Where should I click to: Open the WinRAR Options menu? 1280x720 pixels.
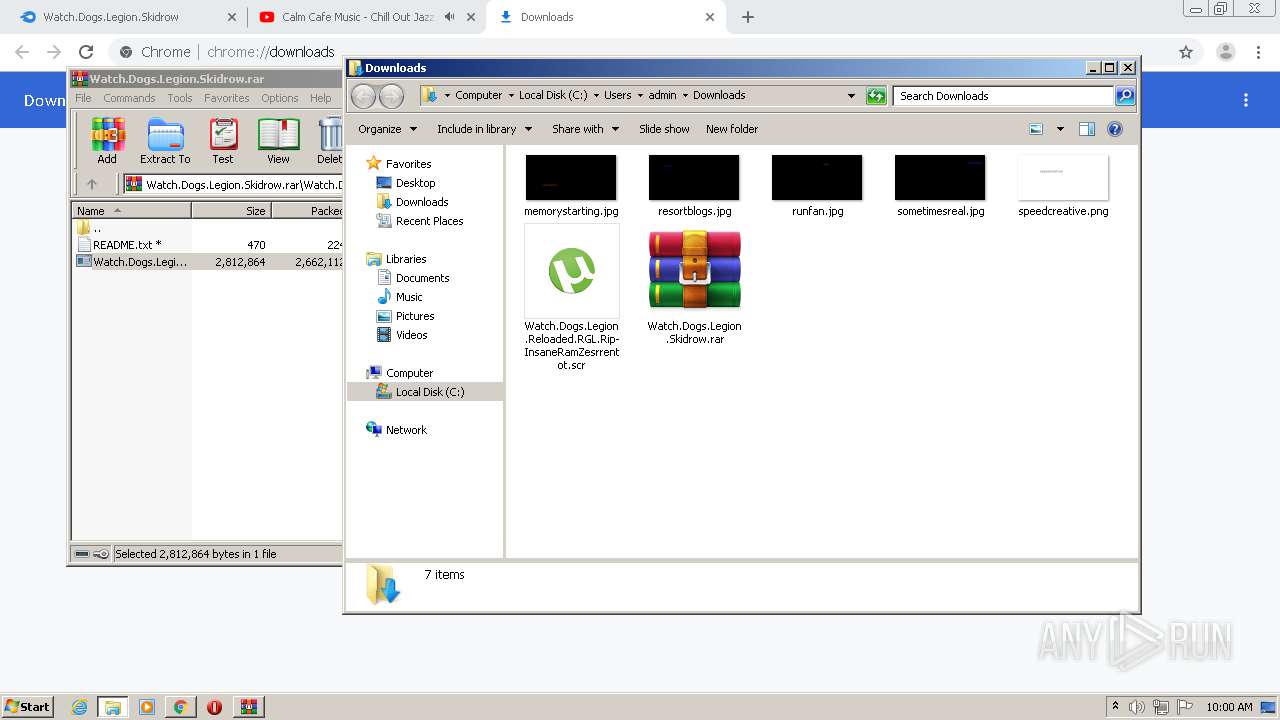[280, 98]
